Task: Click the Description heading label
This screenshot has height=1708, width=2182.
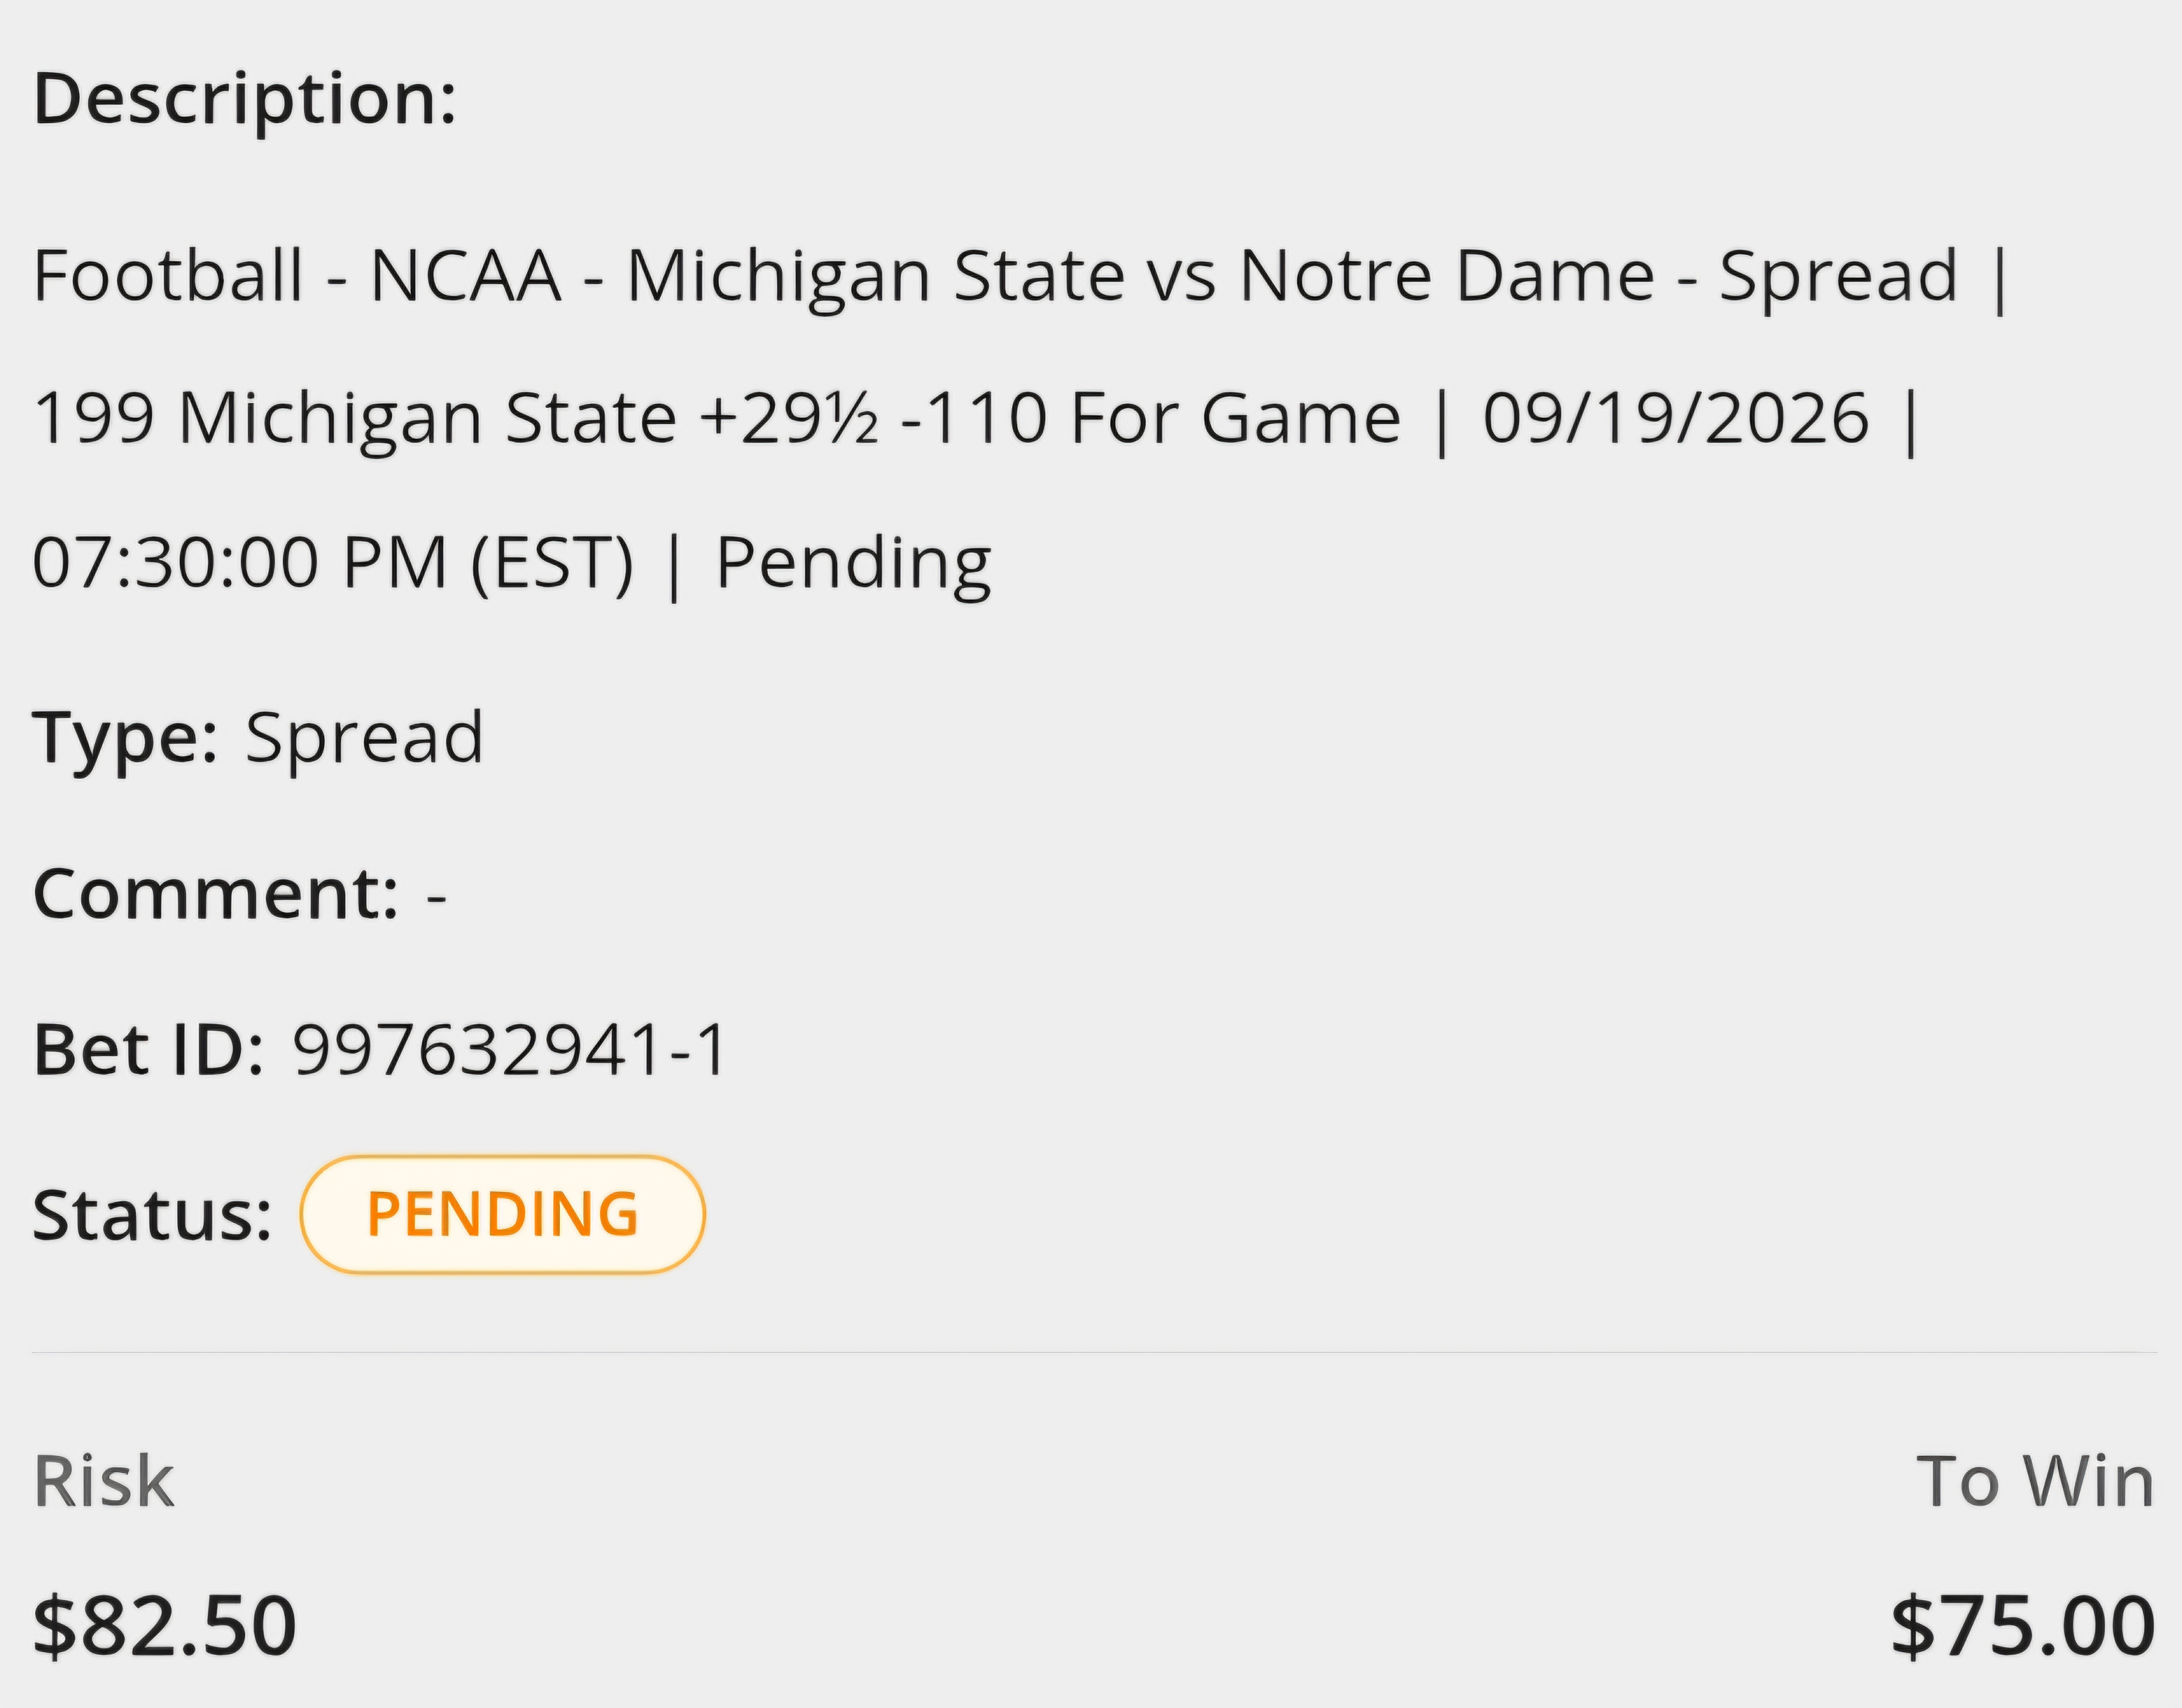Action: (x=245, y=101)
